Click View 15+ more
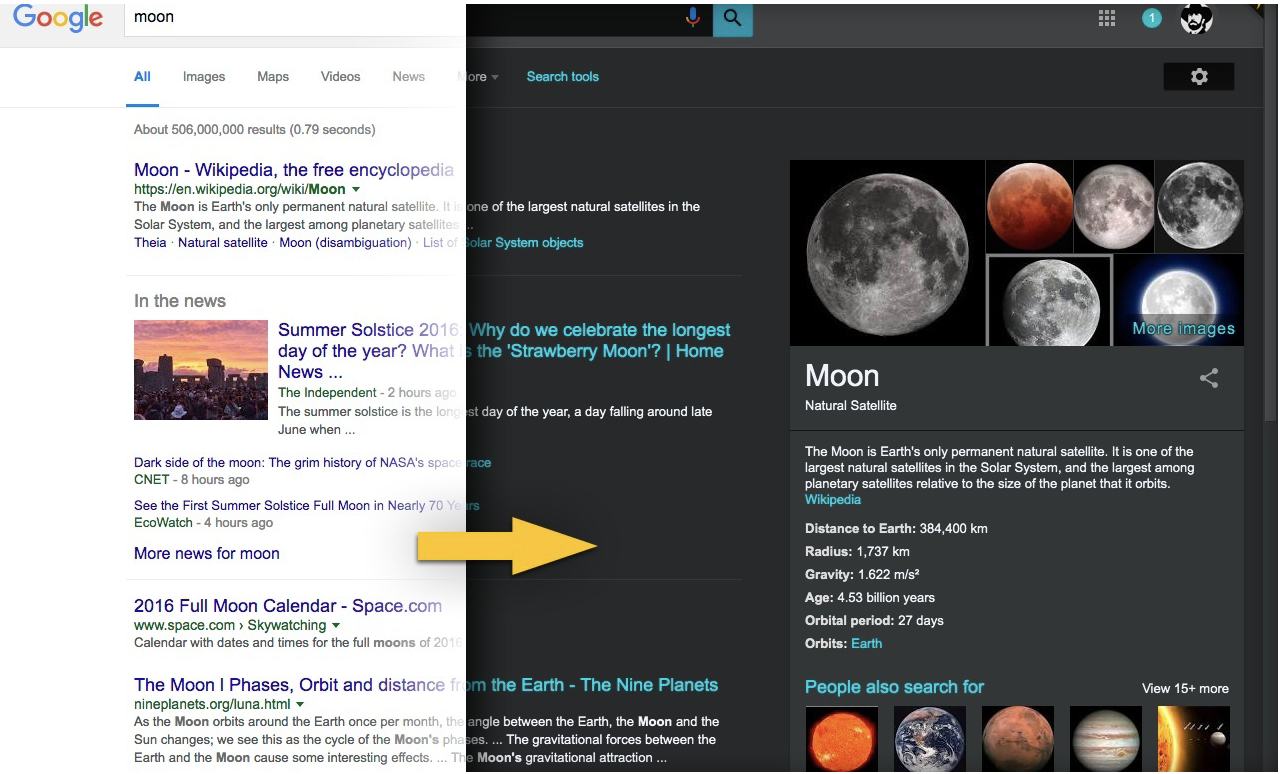 pos(1185,688)
